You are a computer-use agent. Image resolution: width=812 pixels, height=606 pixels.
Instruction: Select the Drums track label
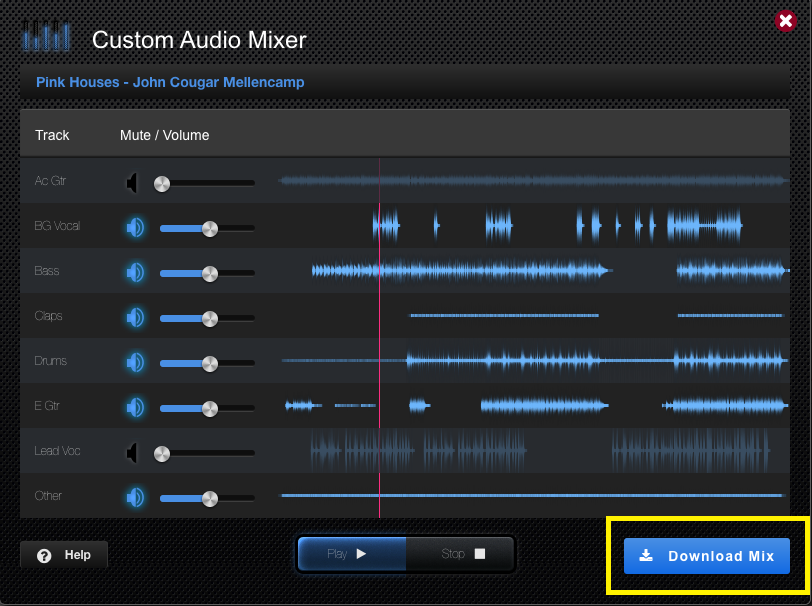click(50, 361)
